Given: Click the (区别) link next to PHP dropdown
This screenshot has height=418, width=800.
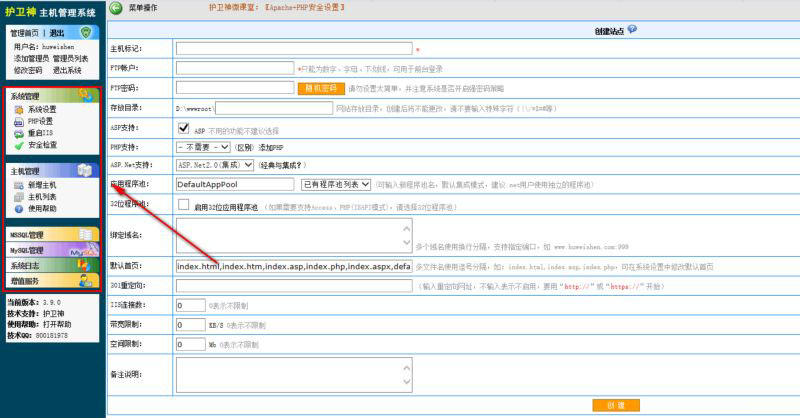Looking at the screenshot, I should pyautogui.click(x=244, y=147).
